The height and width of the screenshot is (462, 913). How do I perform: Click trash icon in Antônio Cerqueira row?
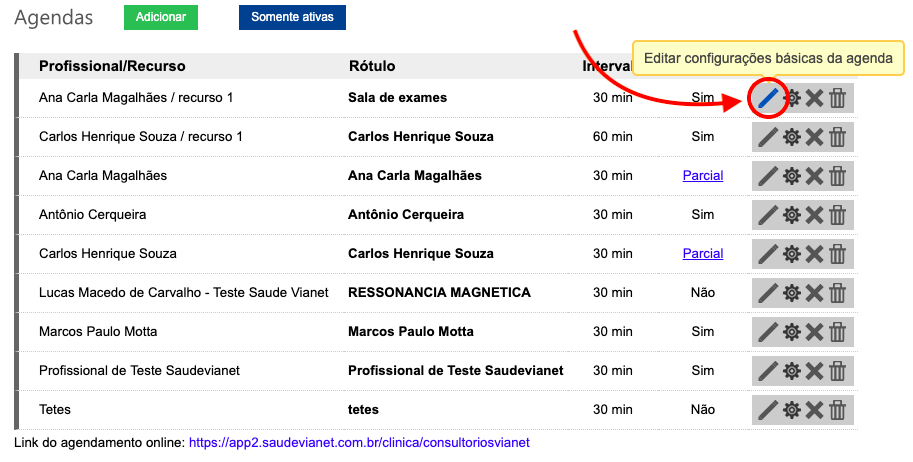[x=838, y=215]
